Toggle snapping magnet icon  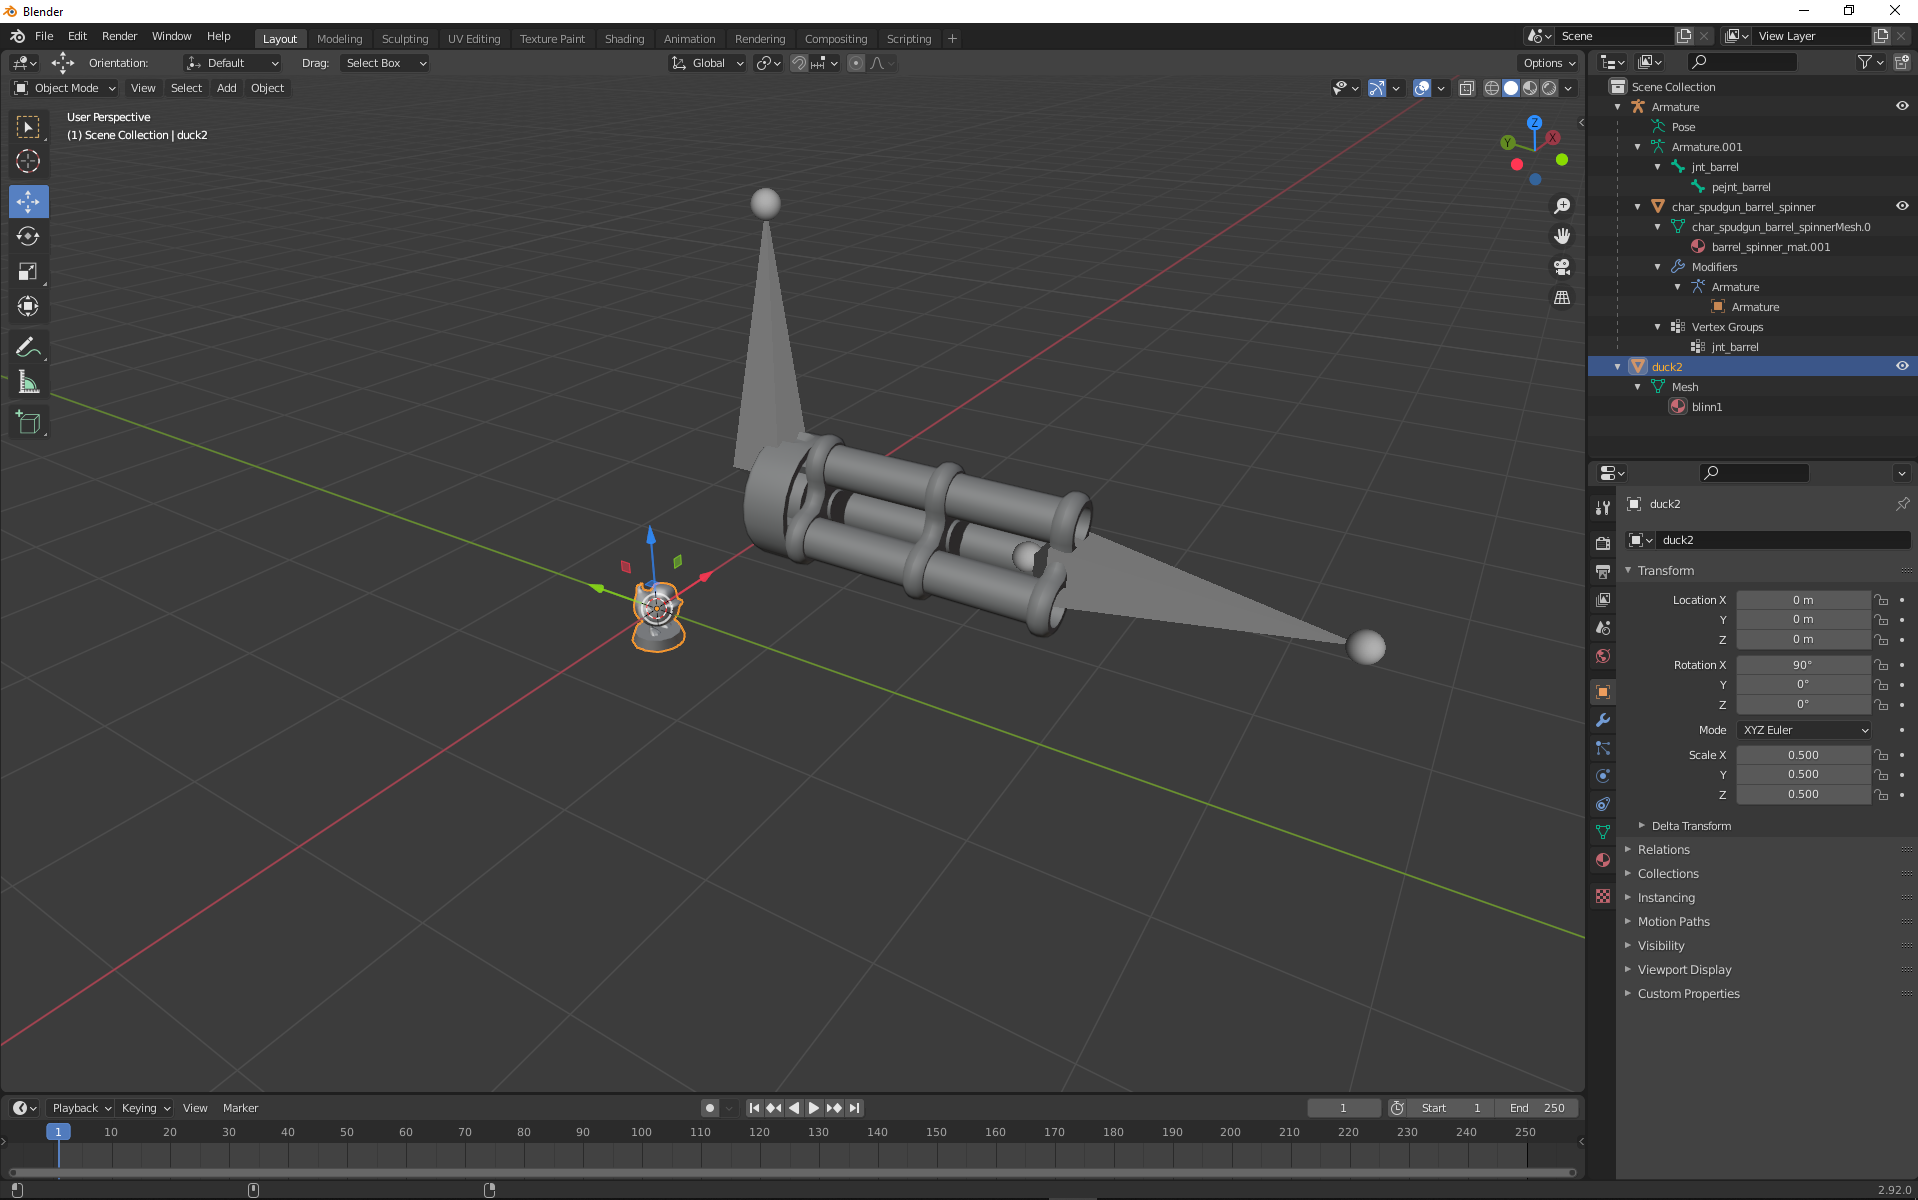coord(799,63)
